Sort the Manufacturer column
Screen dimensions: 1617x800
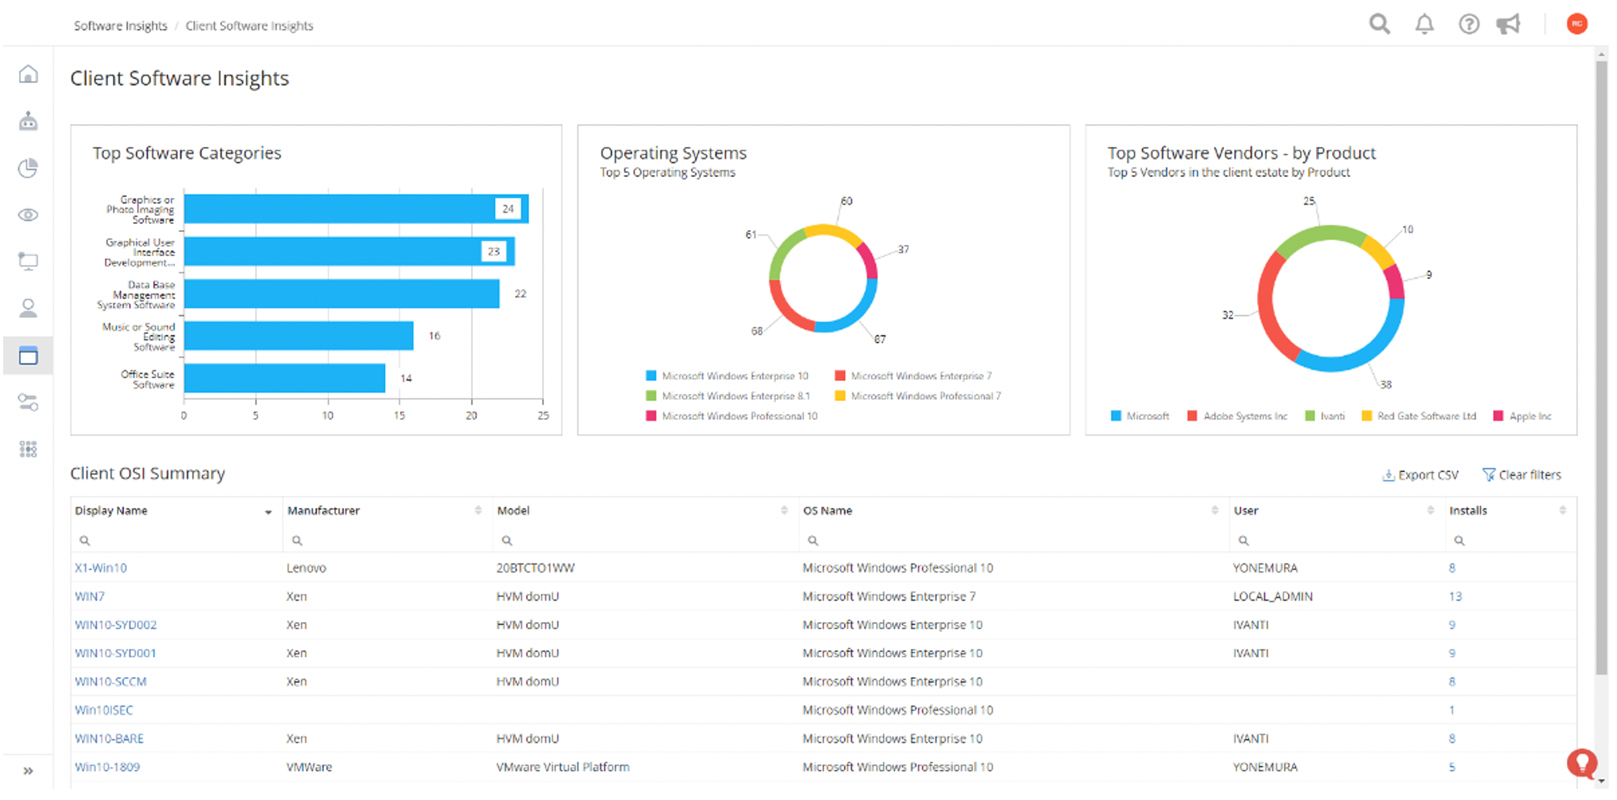click(x=478, y=510)
